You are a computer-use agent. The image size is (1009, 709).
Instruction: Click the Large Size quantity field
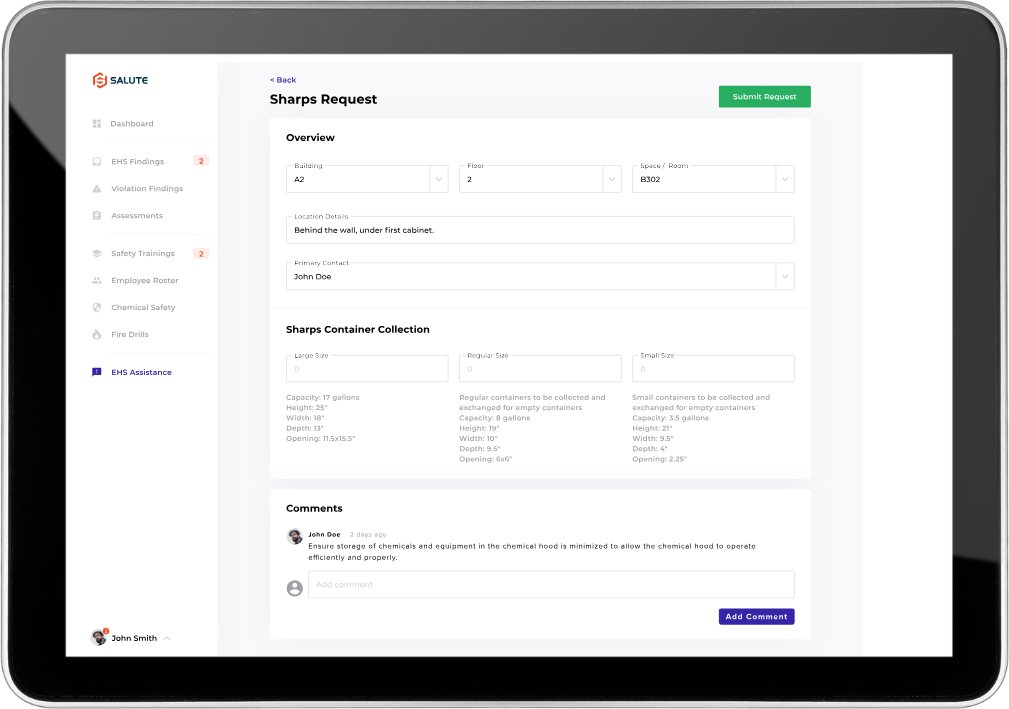click(367, 369)
